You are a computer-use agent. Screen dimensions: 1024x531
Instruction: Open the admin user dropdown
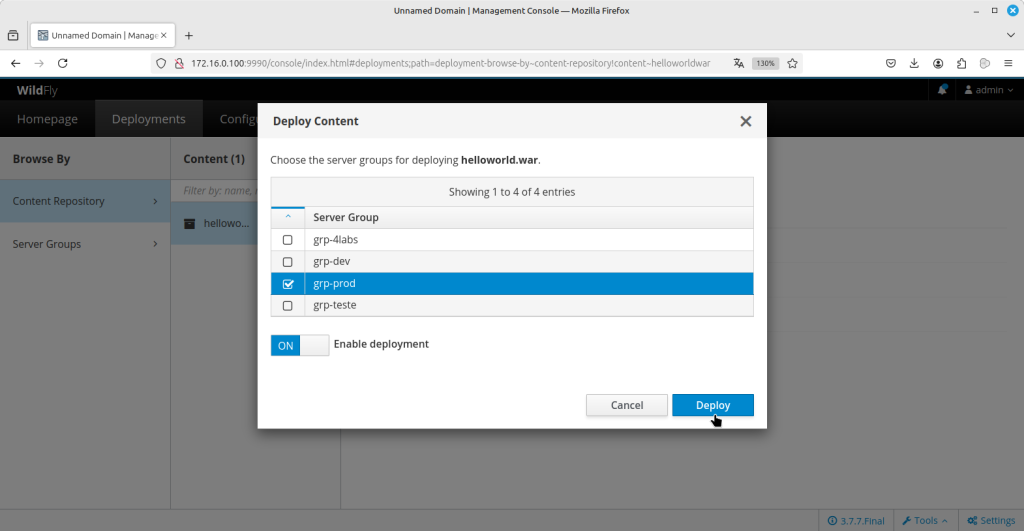988,90
